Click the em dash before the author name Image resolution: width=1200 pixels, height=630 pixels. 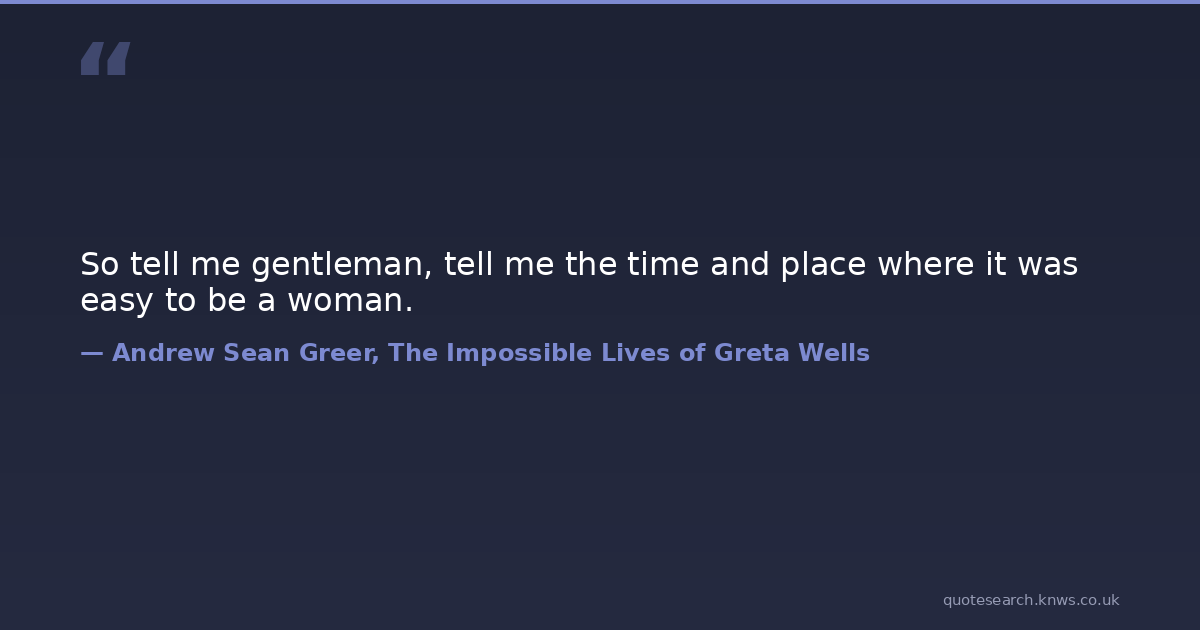[x=91, y=353]
